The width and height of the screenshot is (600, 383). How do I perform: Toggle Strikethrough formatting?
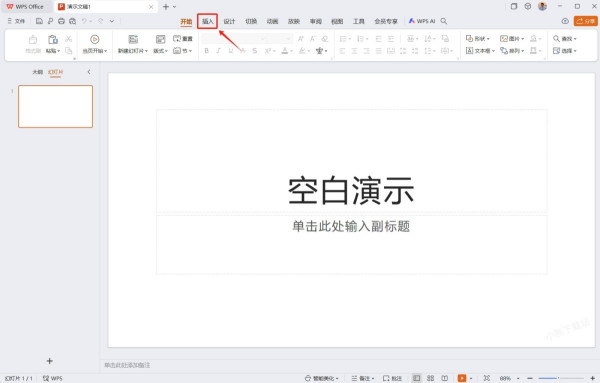[x=255, y=51]
